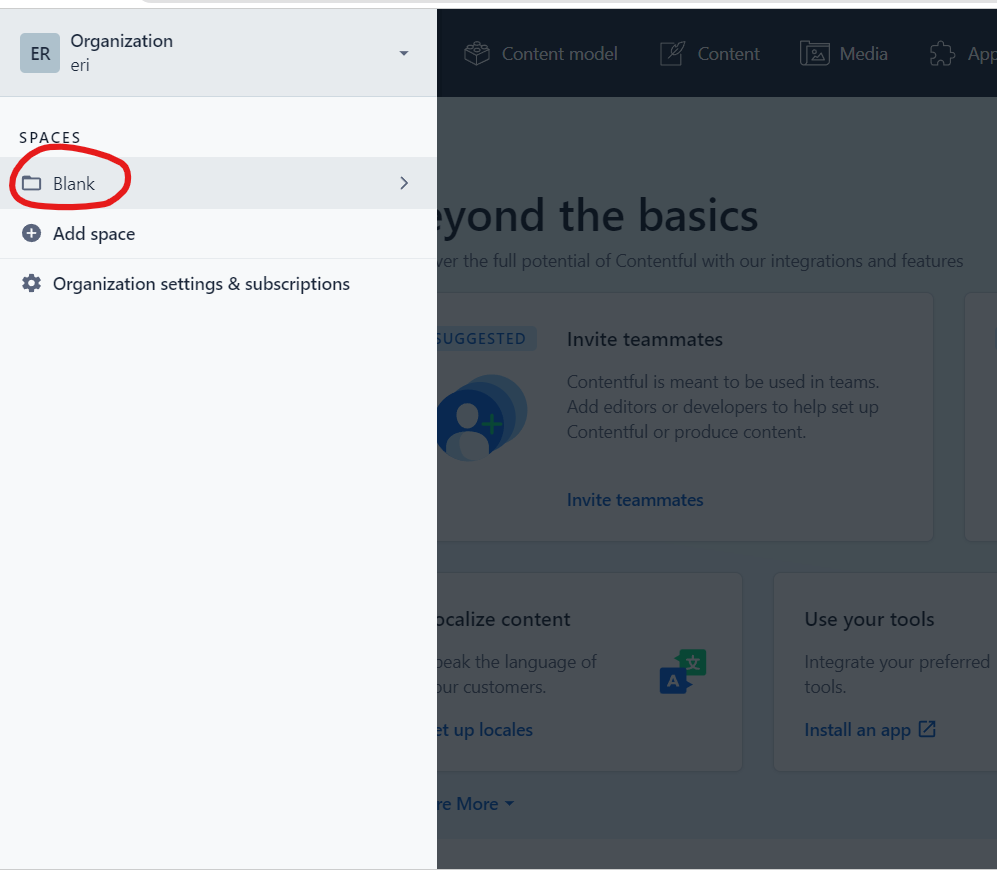This screenshot has height=870, width=997.
Task: Click the Media picture icon
Action: coord(815,54)
